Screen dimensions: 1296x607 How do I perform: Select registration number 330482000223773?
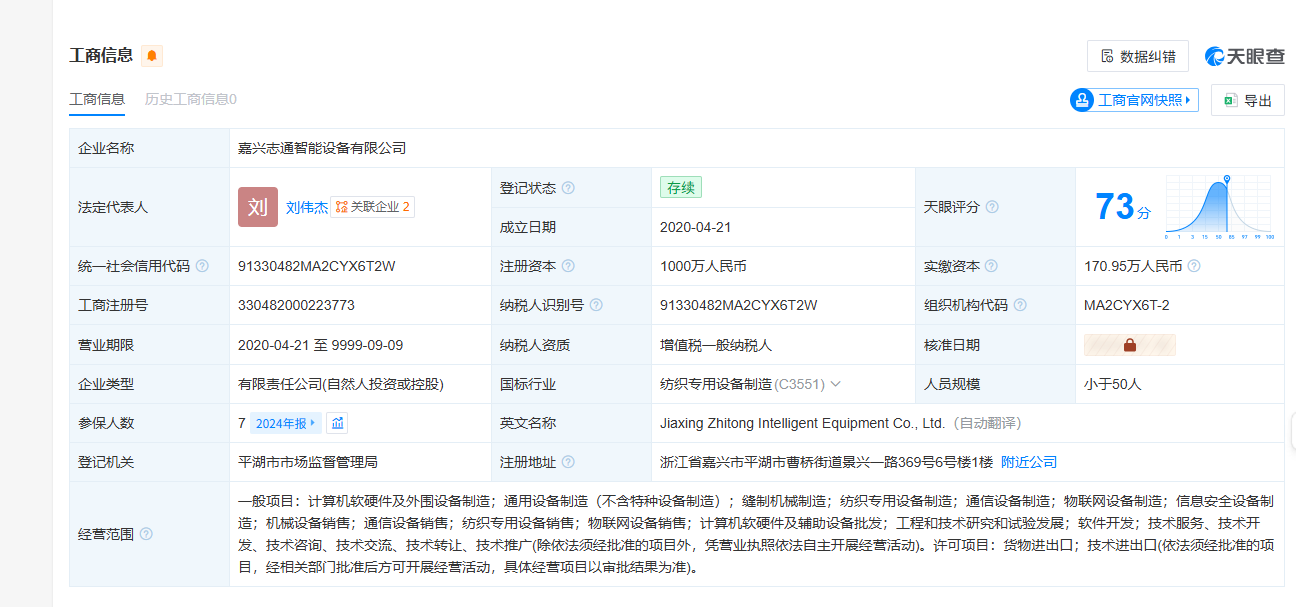pyautogui.click(x=296, y=305)
